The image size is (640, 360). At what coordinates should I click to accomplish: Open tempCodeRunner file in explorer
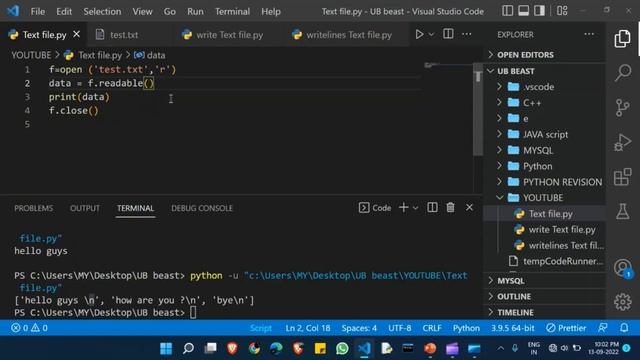pyautogui.click(x=562, y=261)
